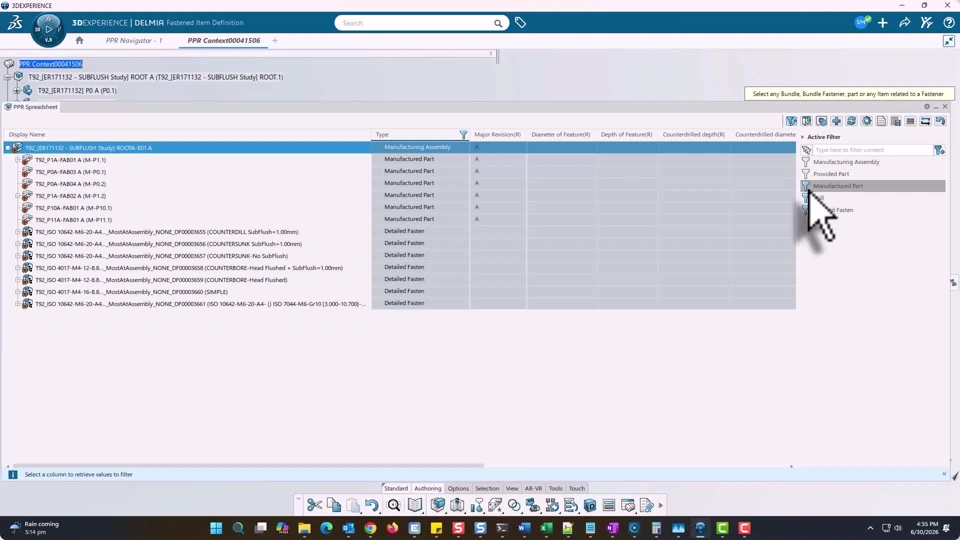Open the Selection action bar tab
Image resolution: width=960 pixels, height=540 pixels.
pos(487,489)
